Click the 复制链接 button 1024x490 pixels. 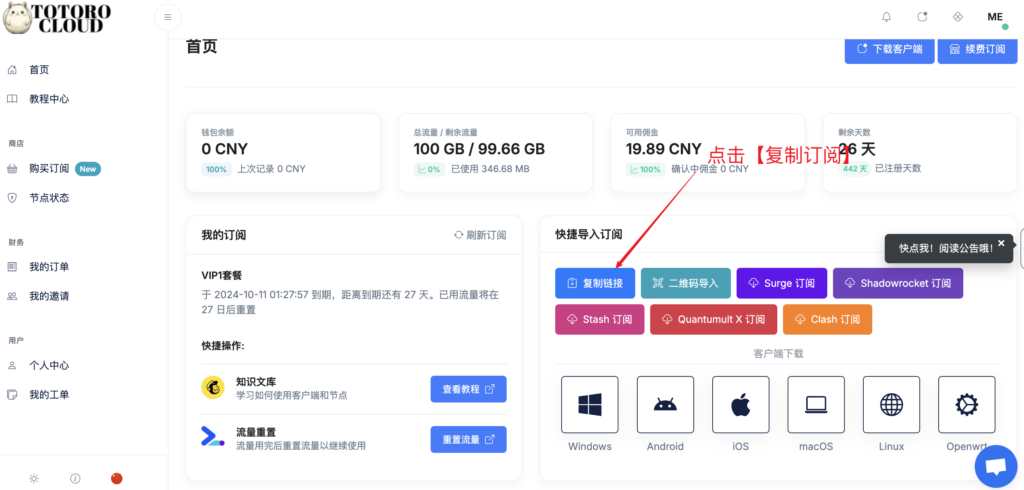[595, 283]
